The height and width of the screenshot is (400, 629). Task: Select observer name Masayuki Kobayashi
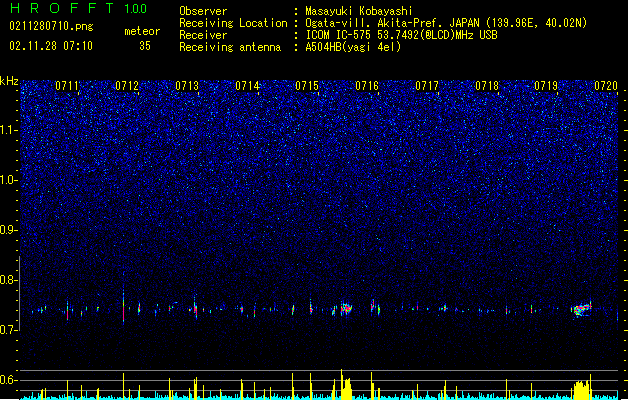coord(359,11)
